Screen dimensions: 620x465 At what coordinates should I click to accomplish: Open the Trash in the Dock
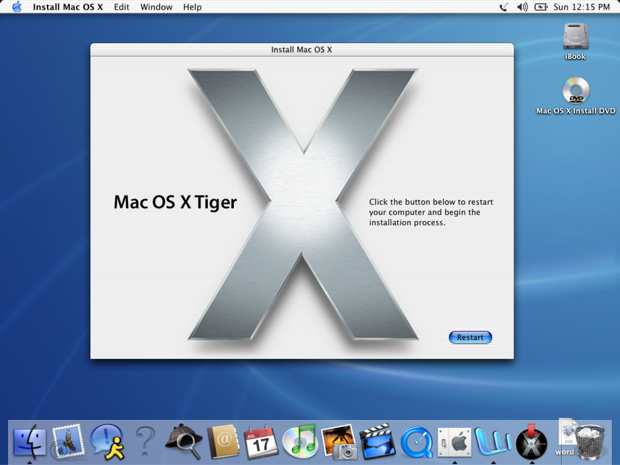pyautogui.click(x=590, y=442)
